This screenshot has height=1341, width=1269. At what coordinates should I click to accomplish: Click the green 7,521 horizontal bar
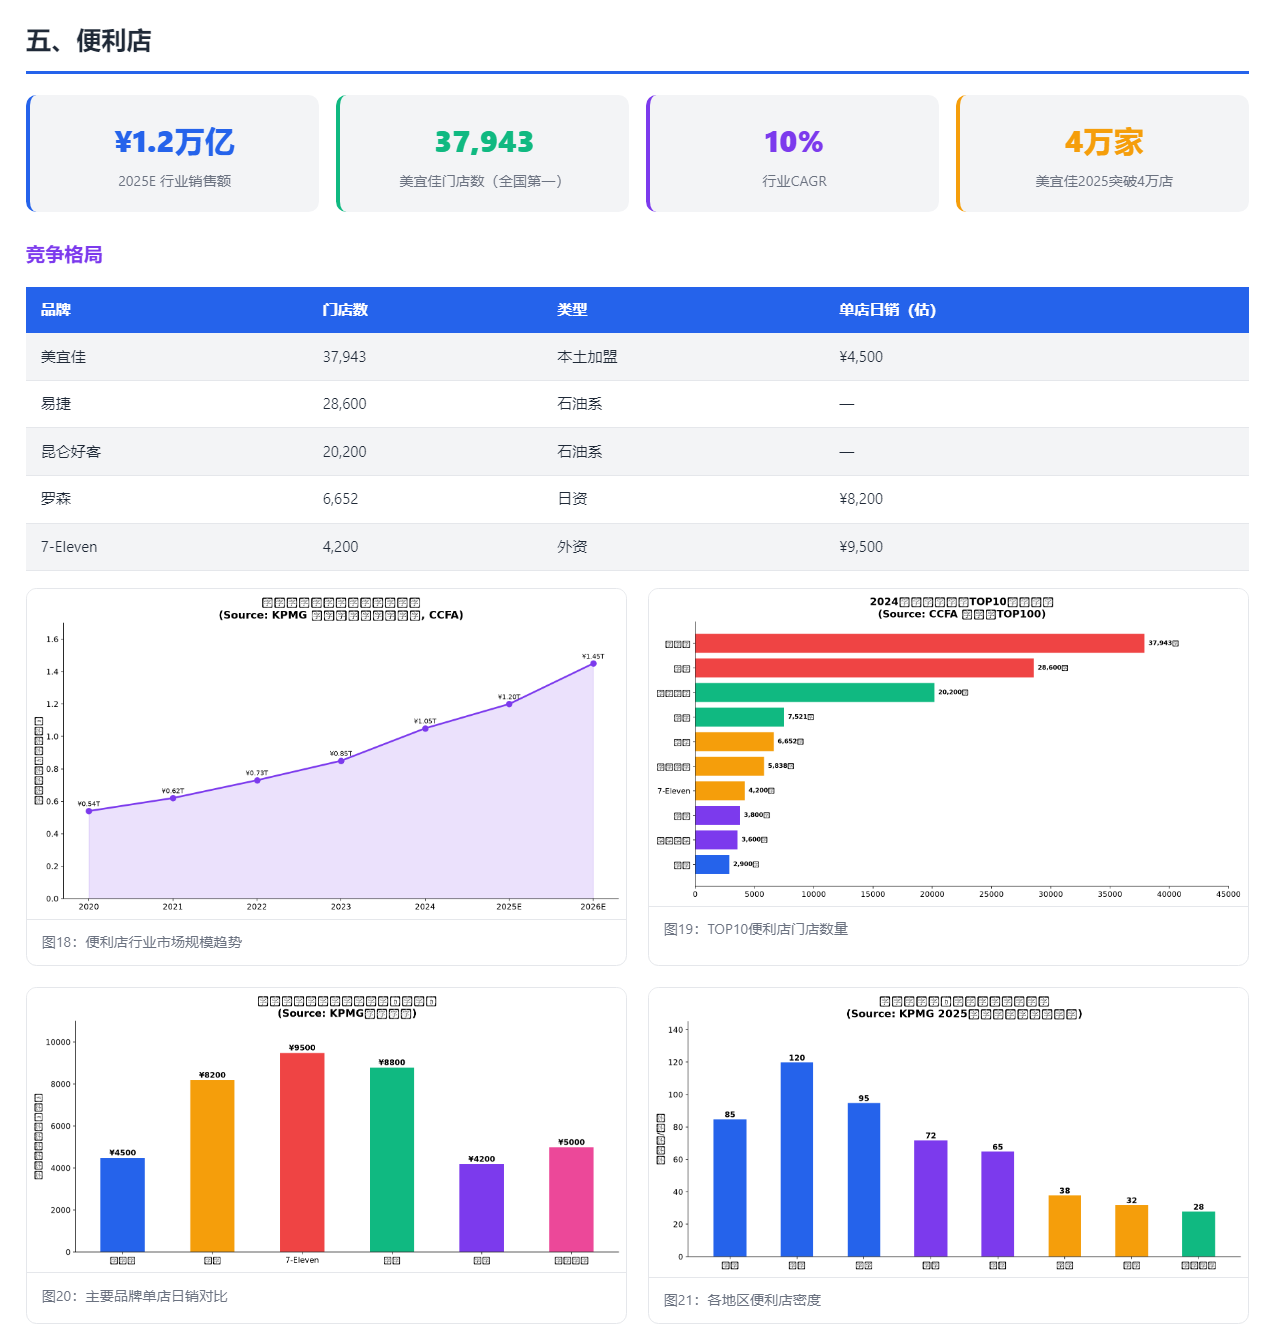point(739,717)
